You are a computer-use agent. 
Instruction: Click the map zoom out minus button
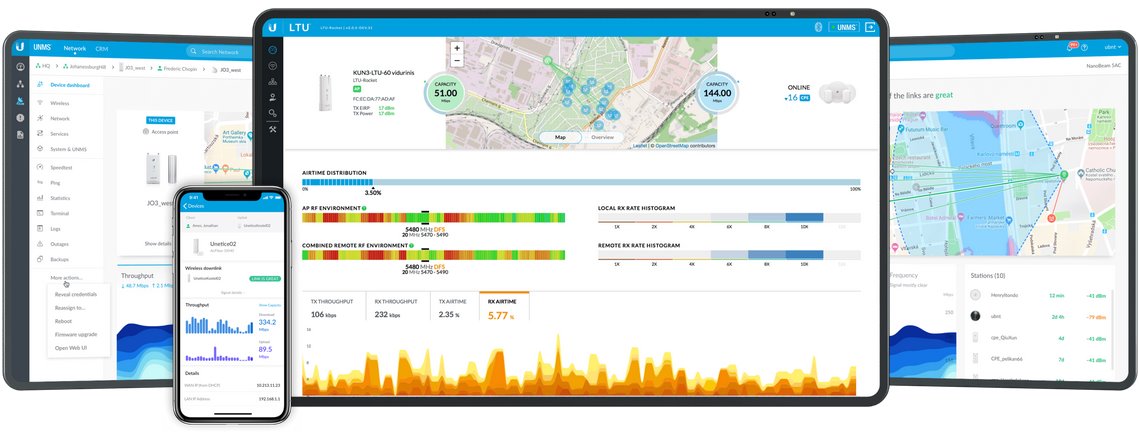coord(457,61)
